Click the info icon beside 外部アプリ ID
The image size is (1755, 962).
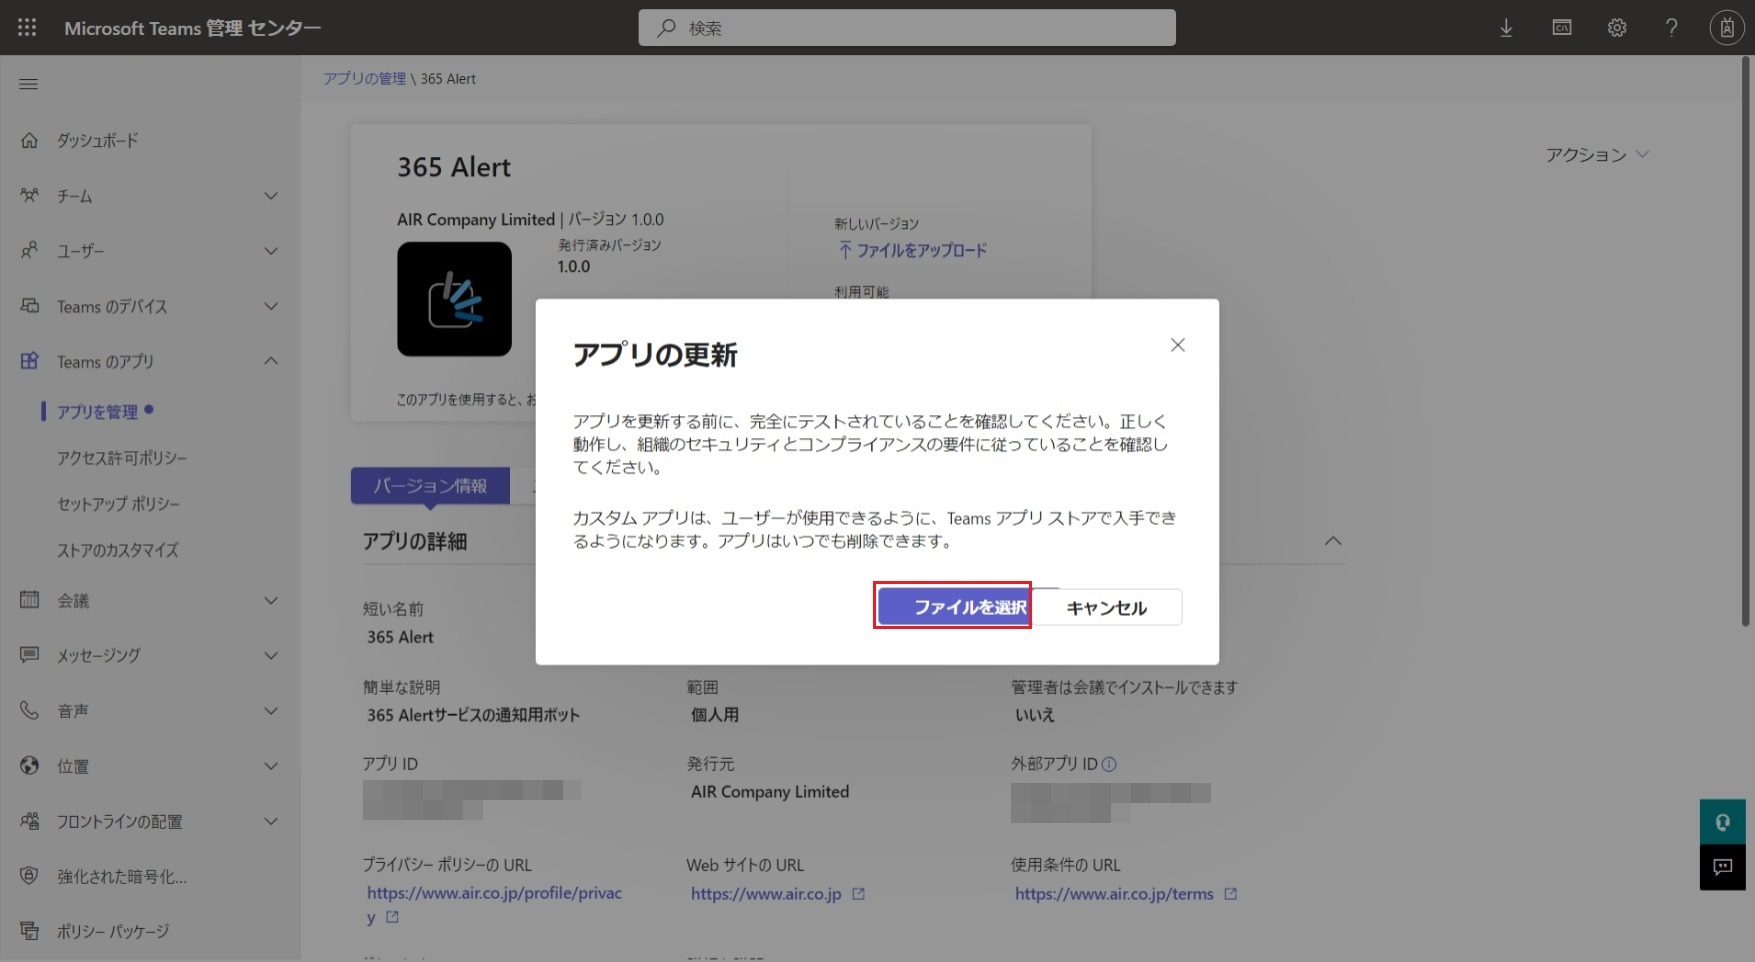[x=1109, y=764]
